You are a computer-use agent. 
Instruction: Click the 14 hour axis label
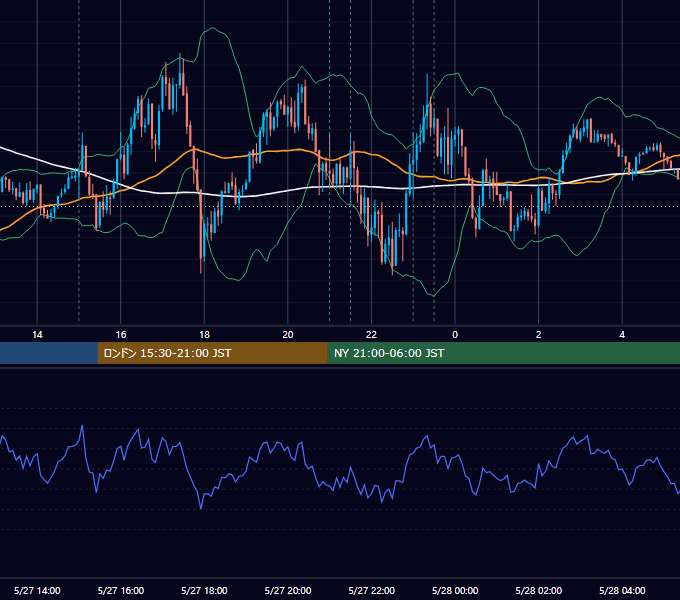tap(37, 335)
